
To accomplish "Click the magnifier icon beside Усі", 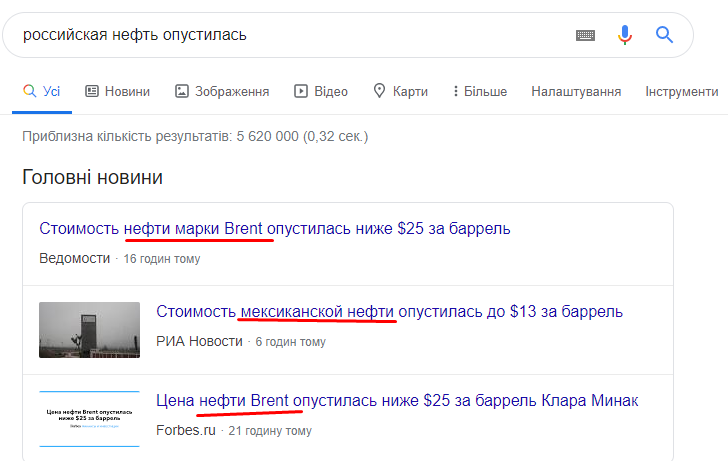I will point(30,91).
